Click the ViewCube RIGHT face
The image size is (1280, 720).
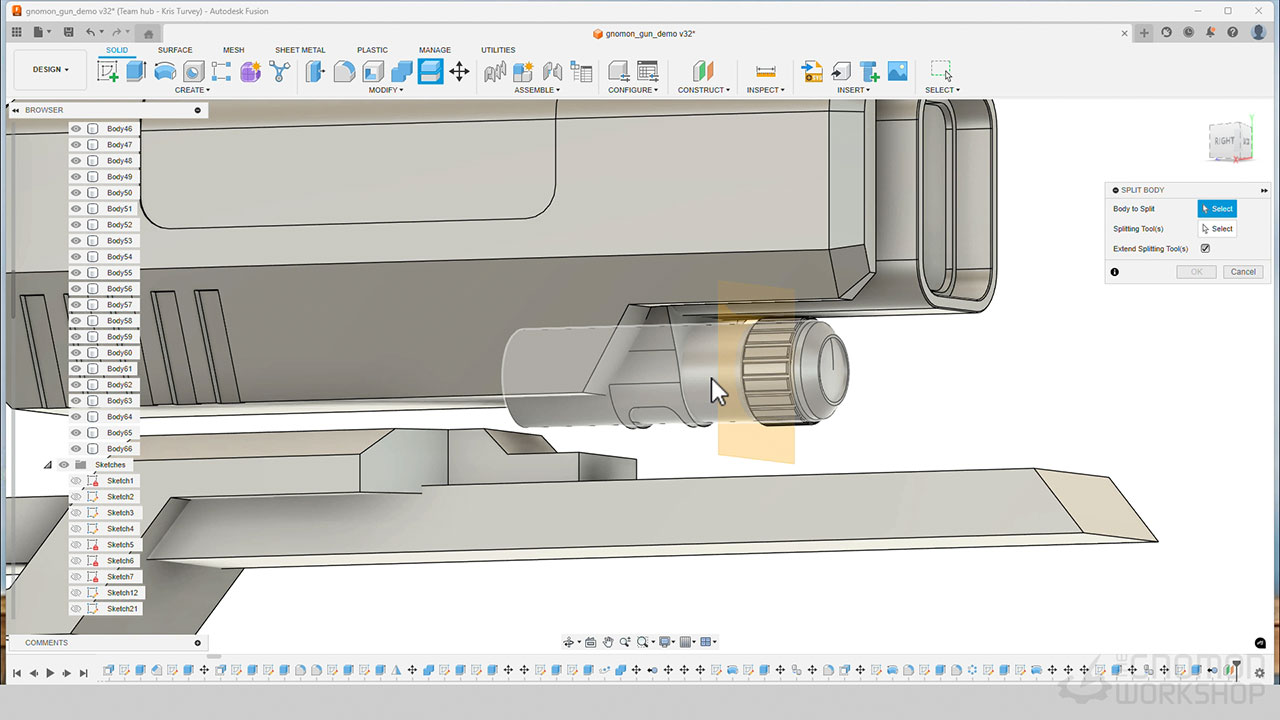1224,142
